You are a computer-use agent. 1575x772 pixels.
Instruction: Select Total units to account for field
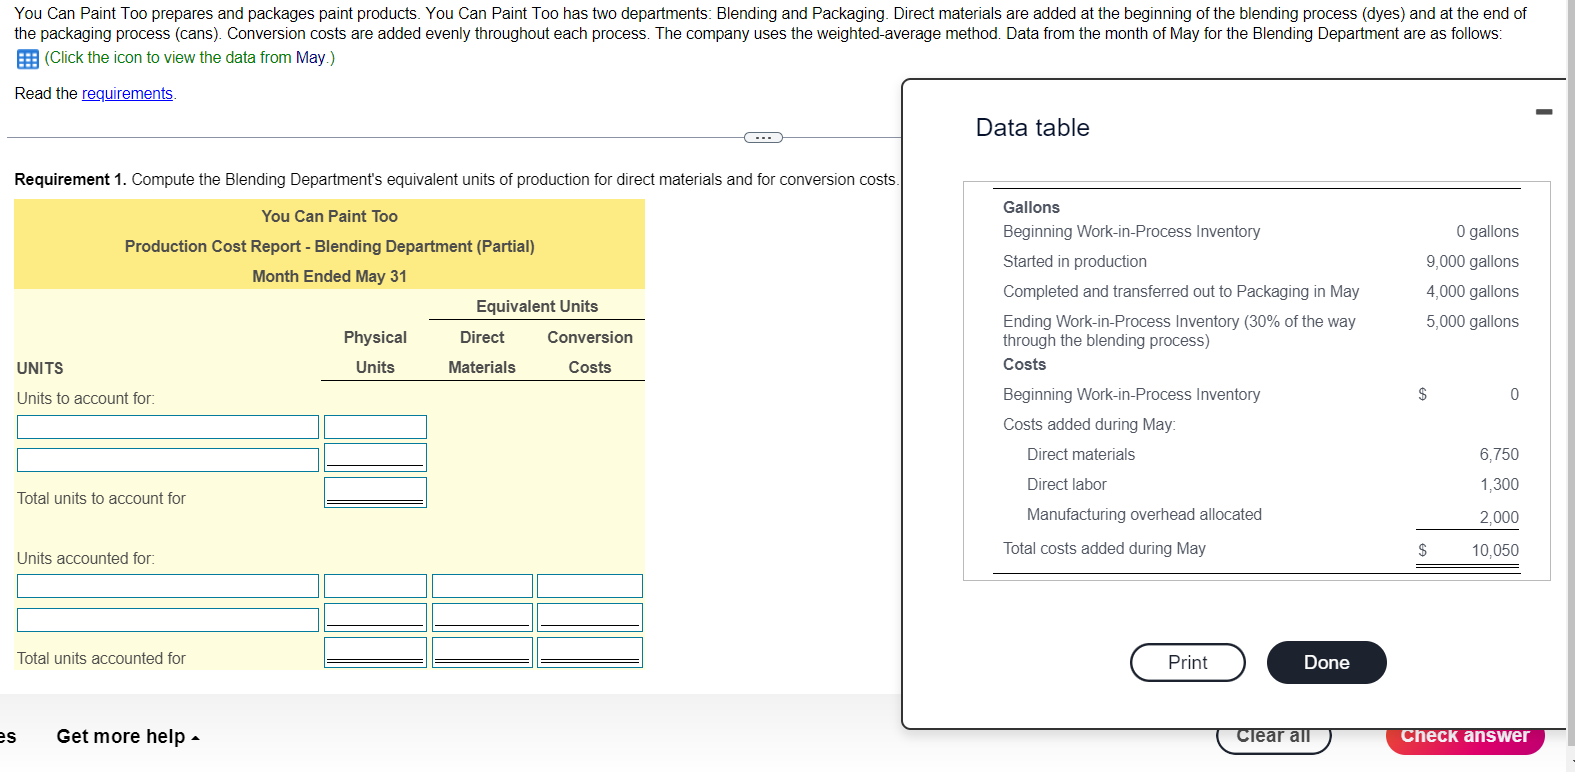[x=375, y=493]
